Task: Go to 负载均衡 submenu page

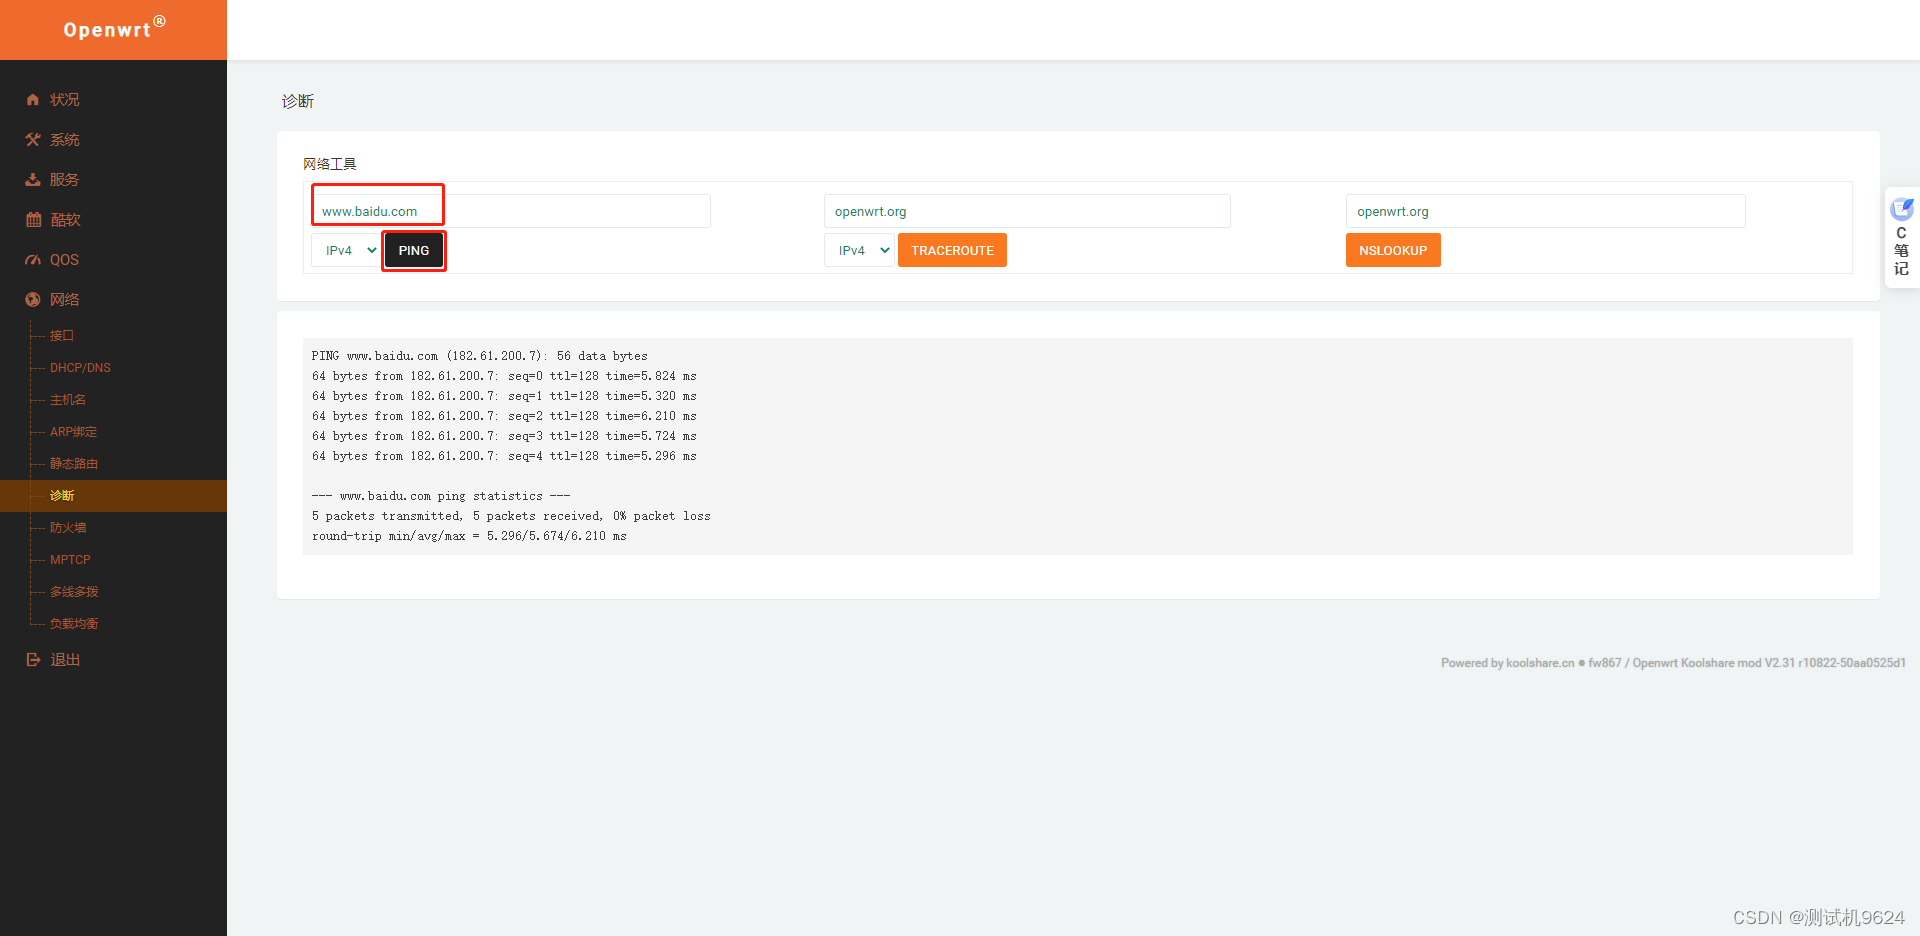Action: point(74,624)
